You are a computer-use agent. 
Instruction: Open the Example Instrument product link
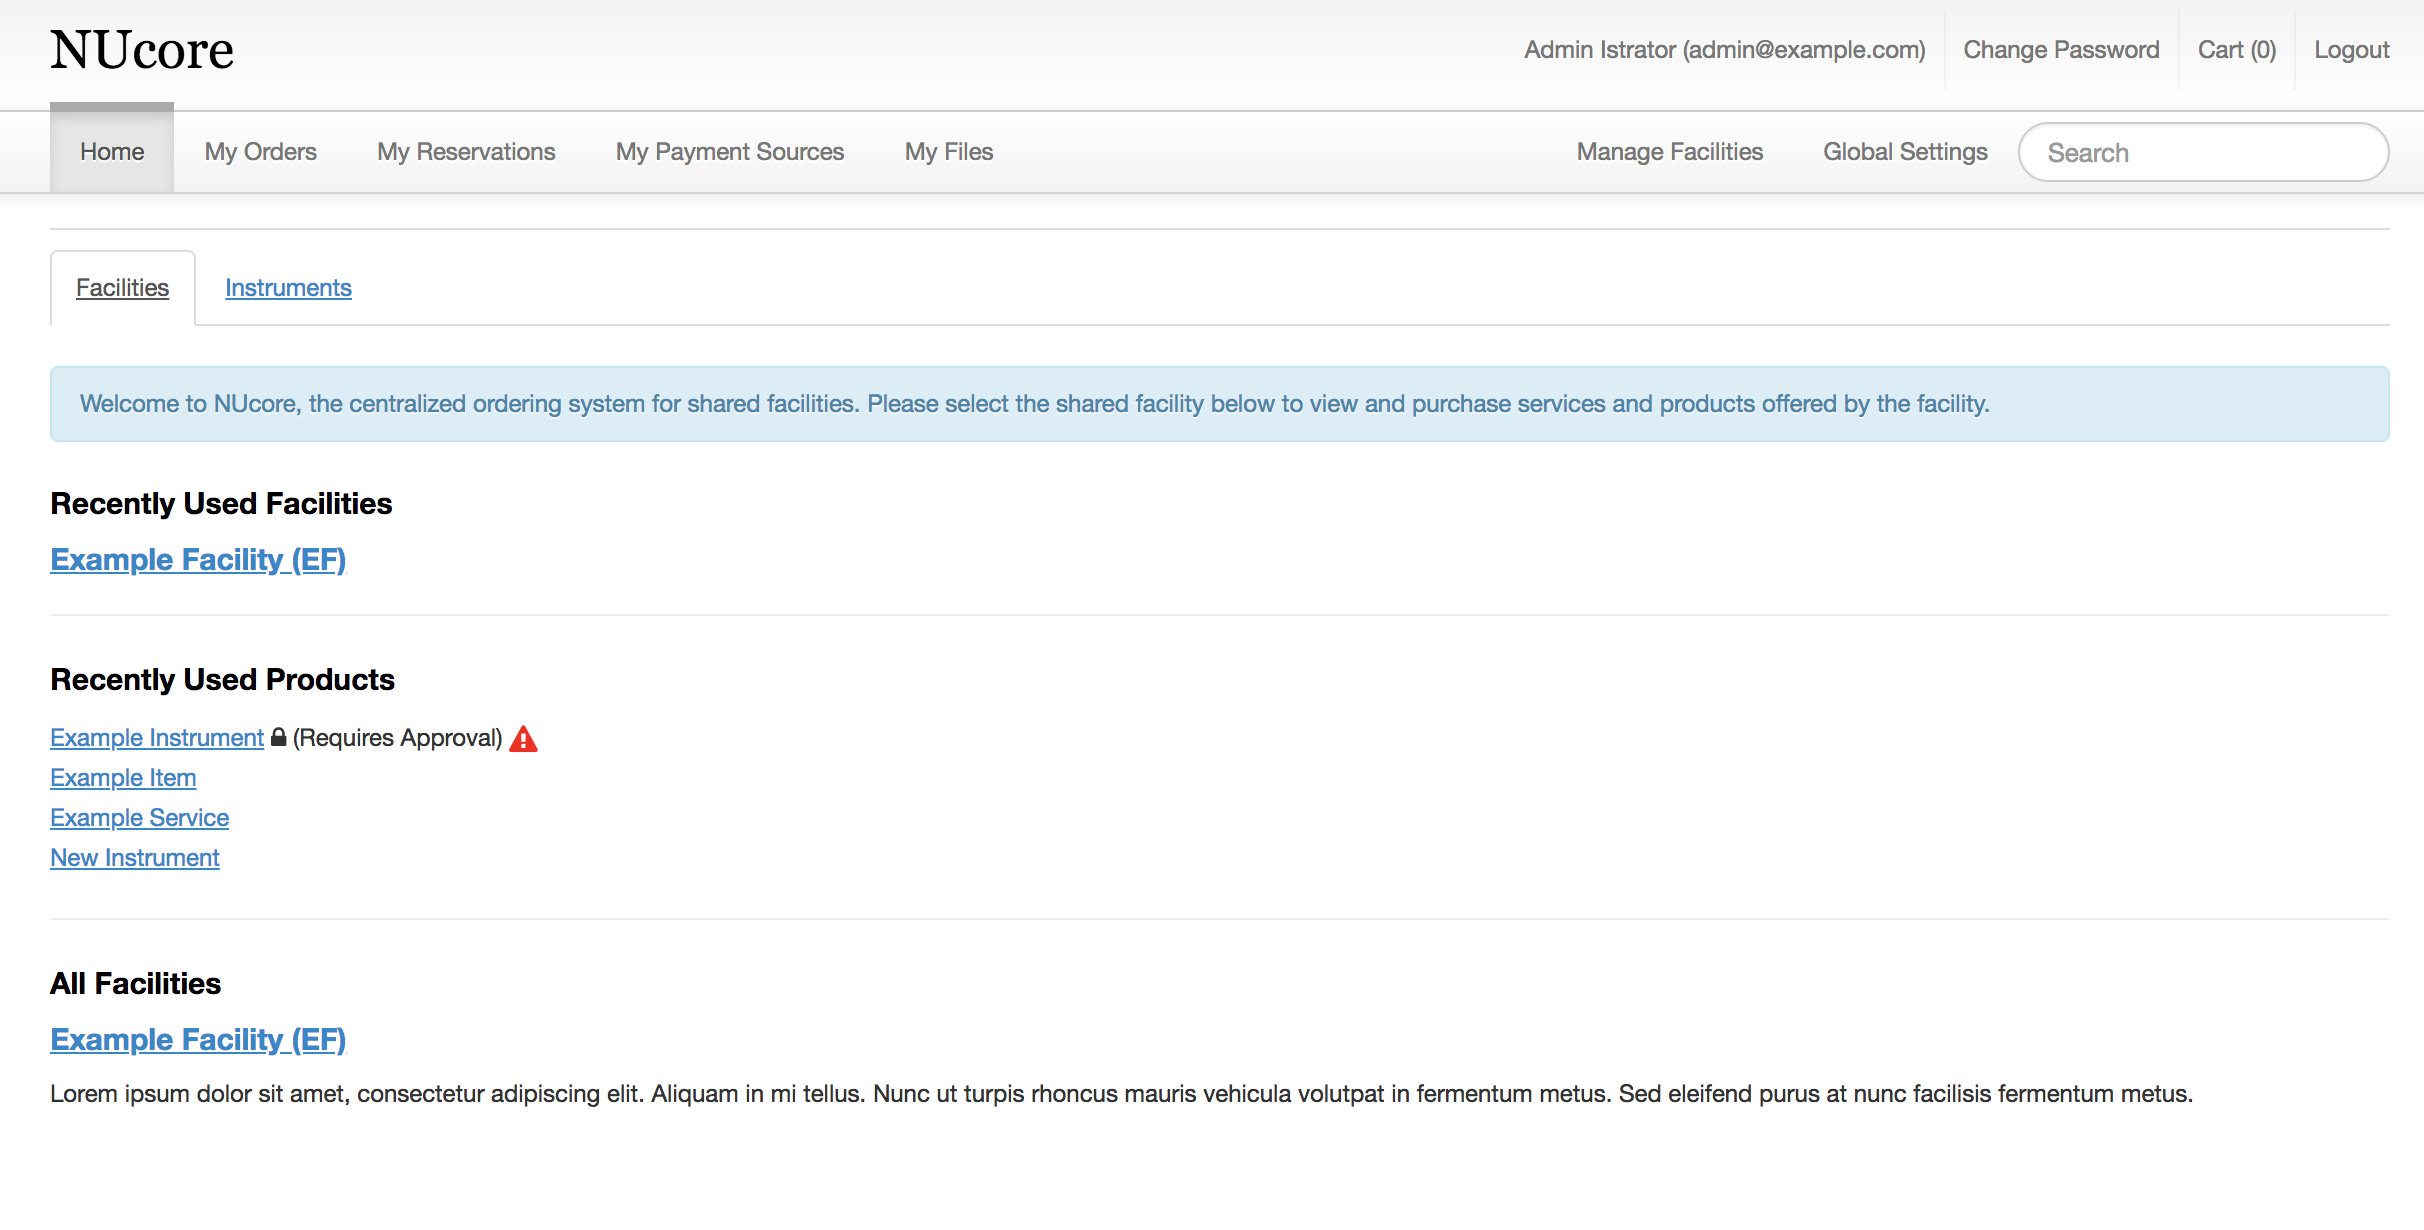point(157,738)
